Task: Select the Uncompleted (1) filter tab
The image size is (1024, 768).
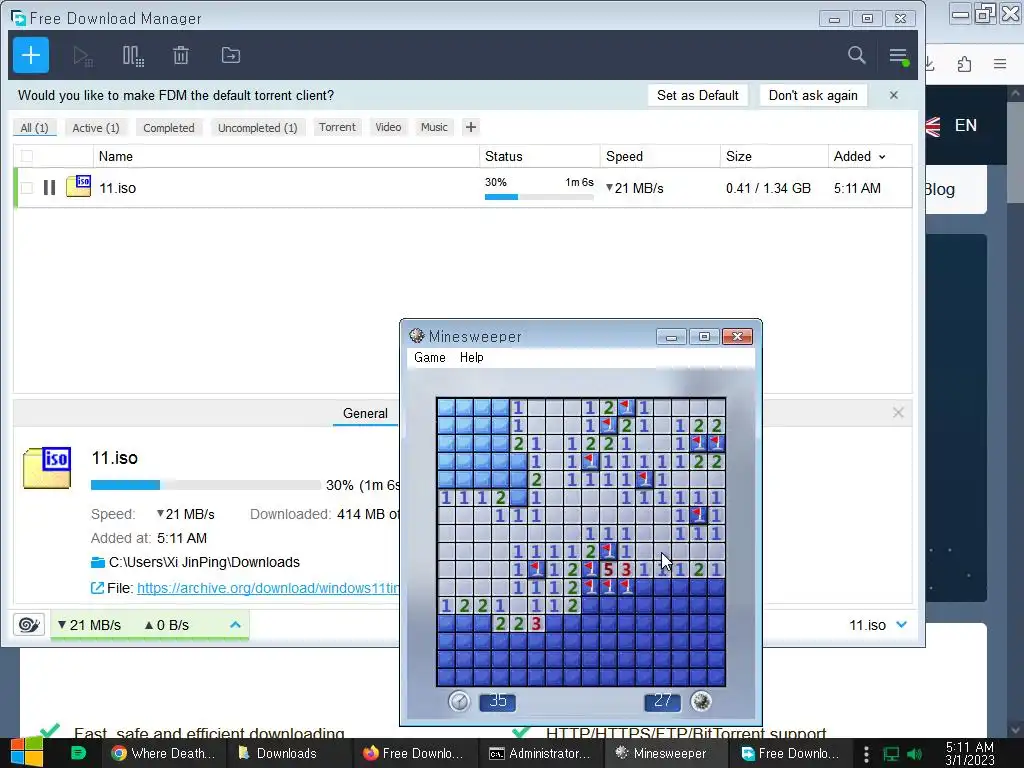Action: click(x=258, y=128)
